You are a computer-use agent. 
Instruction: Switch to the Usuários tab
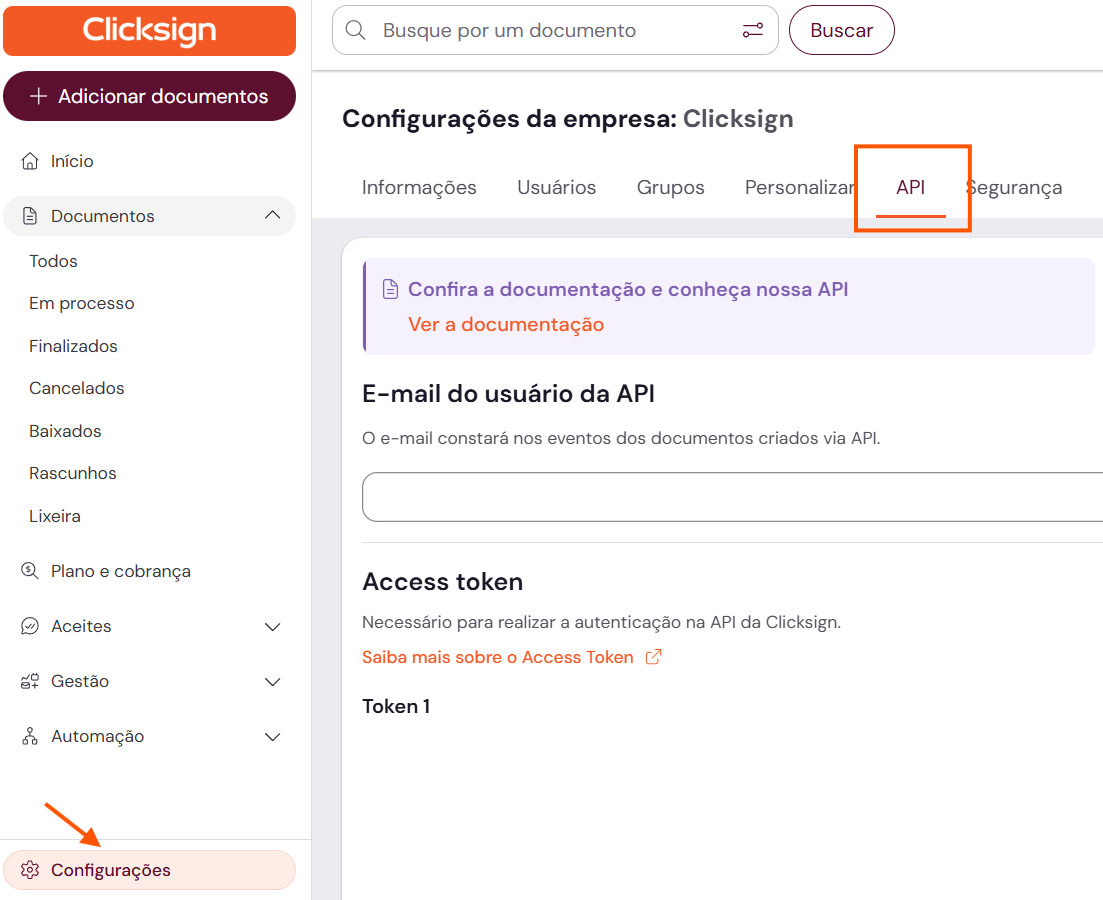556,188
